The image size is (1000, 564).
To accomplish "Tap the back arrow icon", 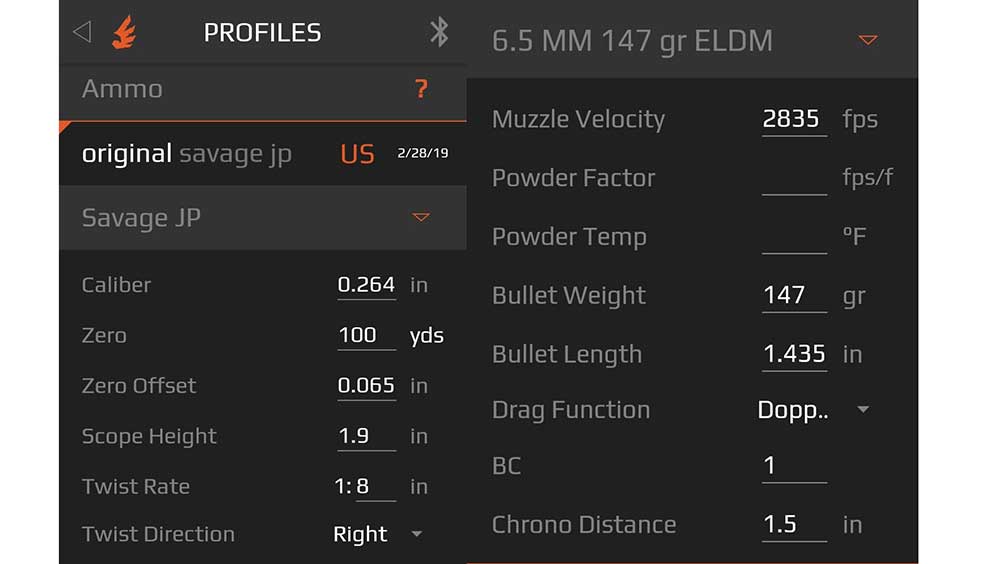I will pos(82,32).
